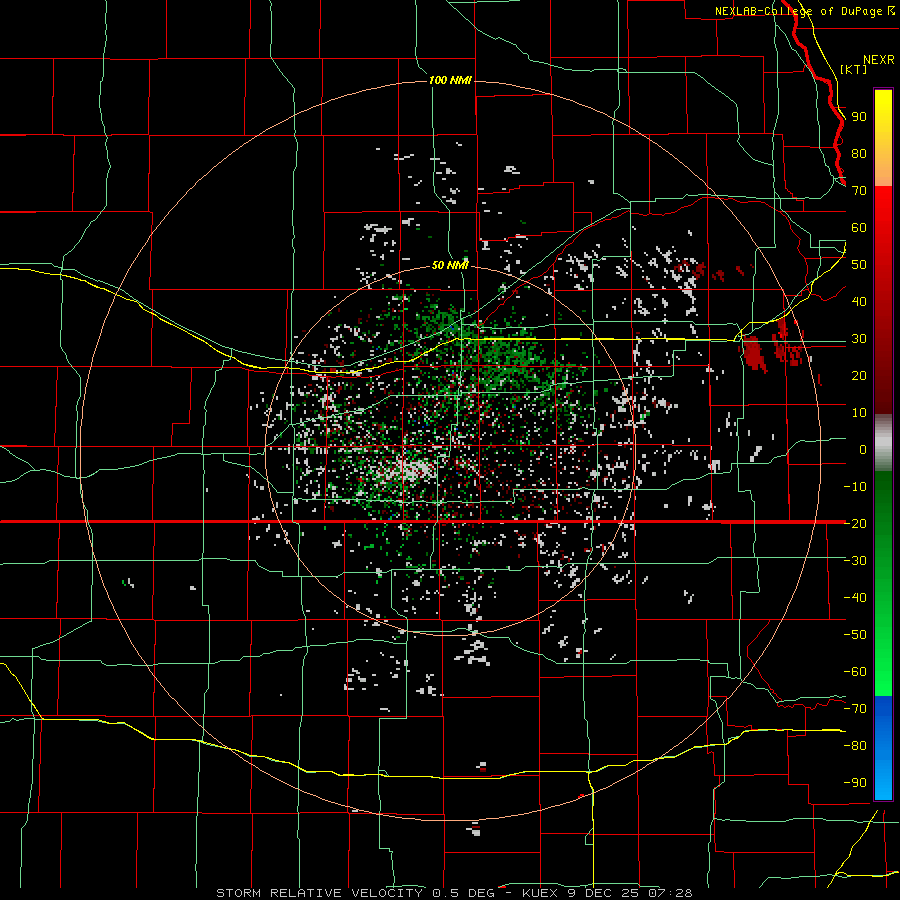
Task: Click the 40 value on velocity scale
Action: click(859, 301)
